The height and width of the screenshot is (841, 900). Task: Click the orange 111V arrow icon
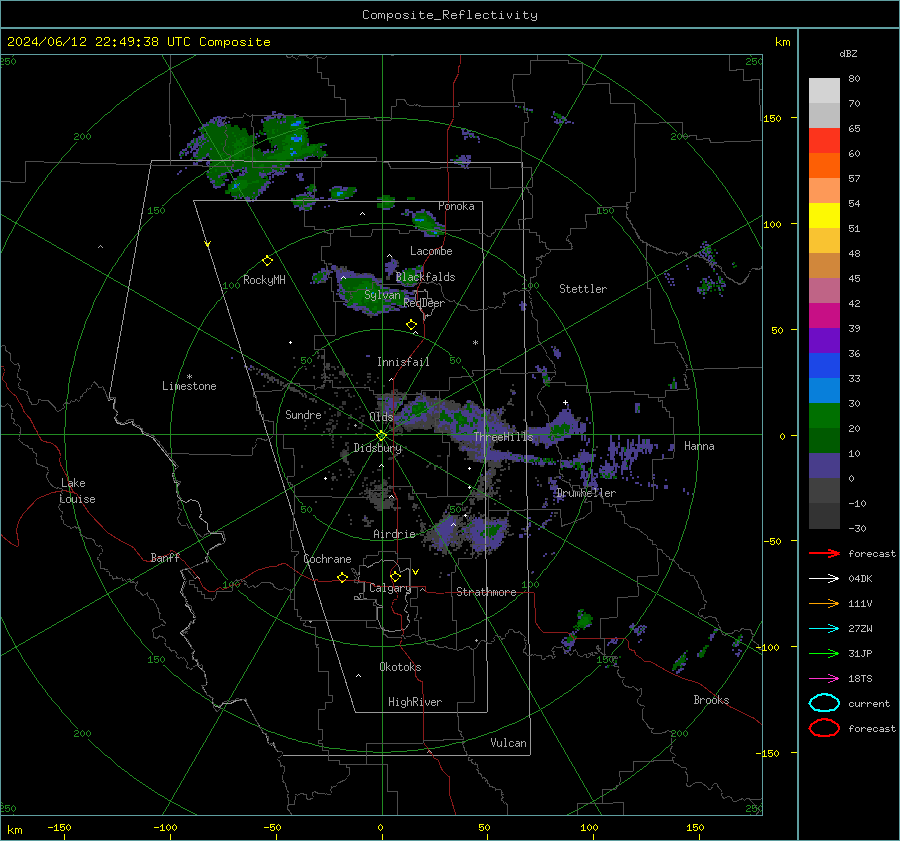[x=824, y=603]
